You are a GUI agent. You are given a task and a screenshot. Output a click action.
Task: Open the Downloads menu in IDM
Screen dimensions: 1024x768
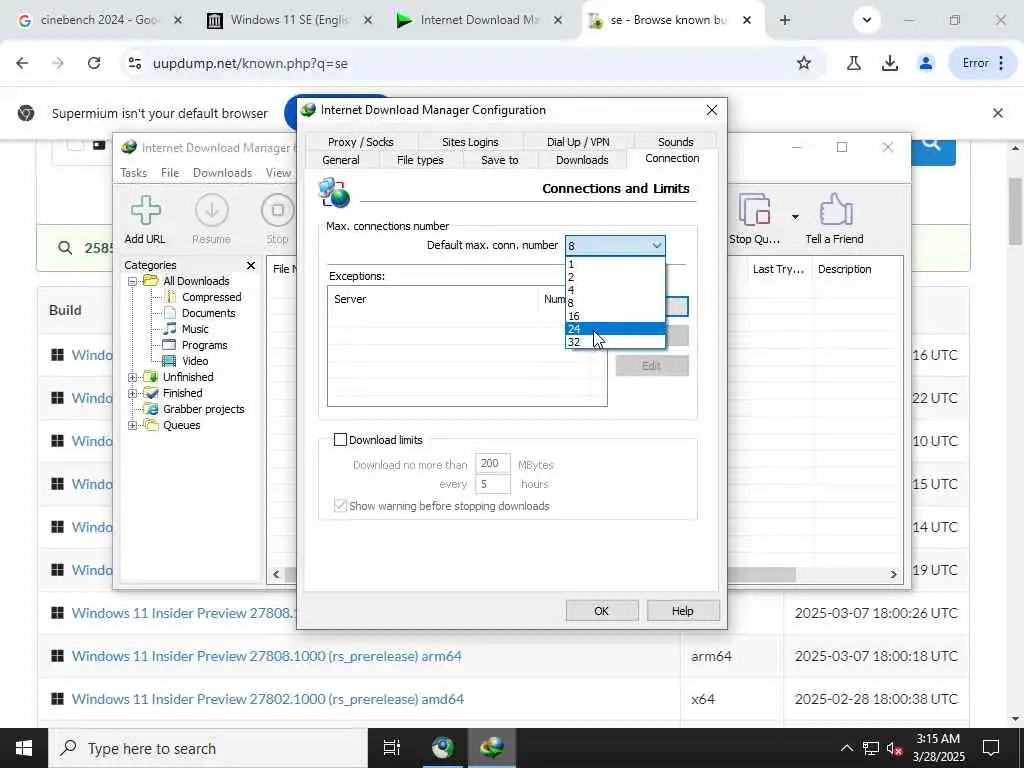click(222, 172)
